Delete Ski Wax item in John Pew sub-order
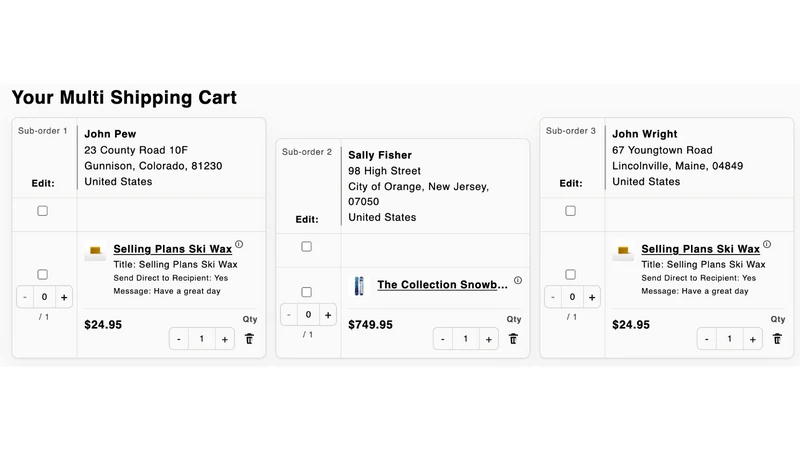800x450 pixels. coord(249,339)
